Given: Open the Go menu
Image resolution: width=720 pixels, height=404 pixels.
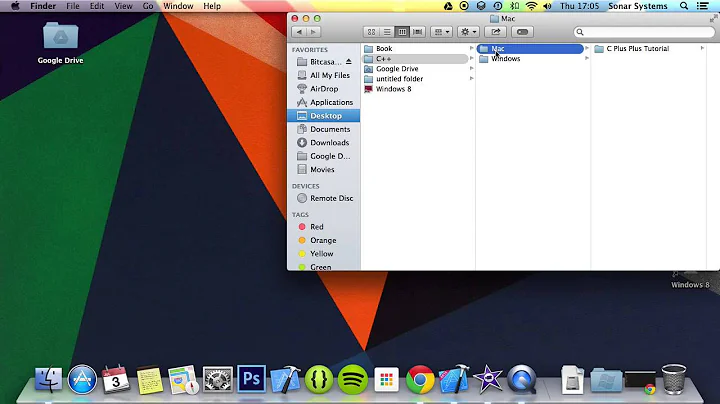Looking at the screenshot, I should (x=148, y=6).
